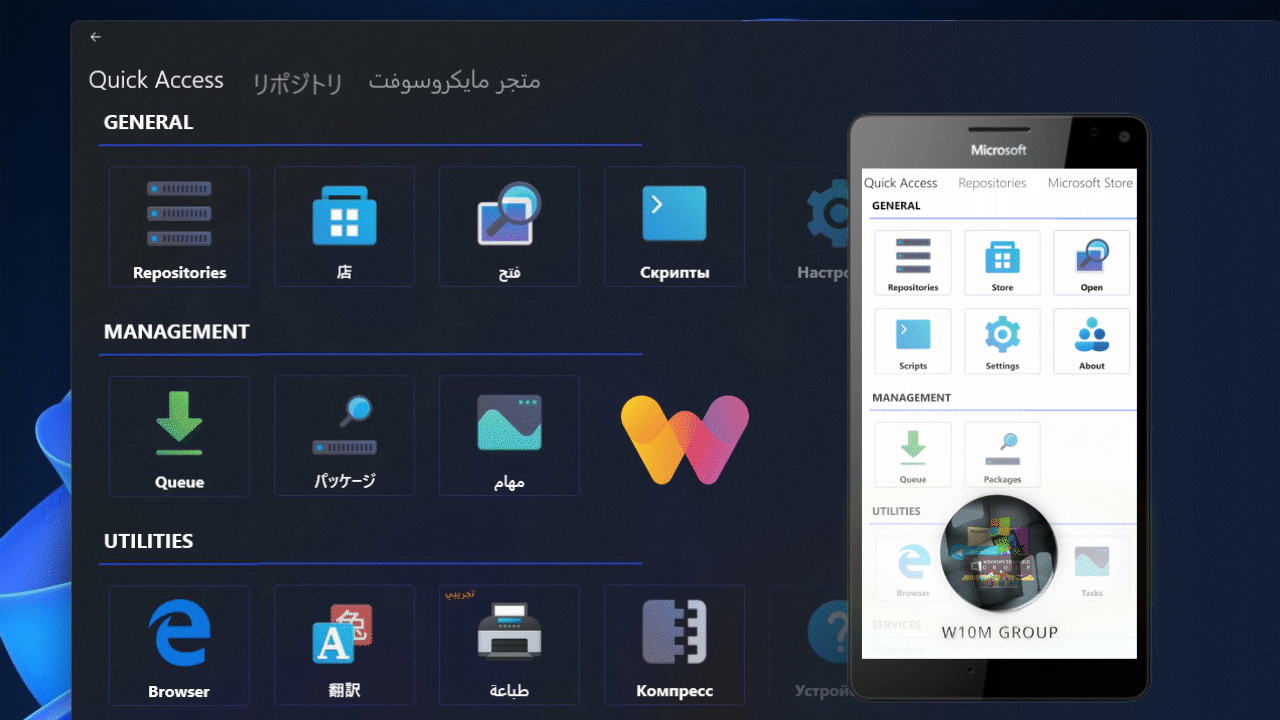1280x720 pixels.
Task: Select the Quick Access tab in the desktop window
Action: 156,80
